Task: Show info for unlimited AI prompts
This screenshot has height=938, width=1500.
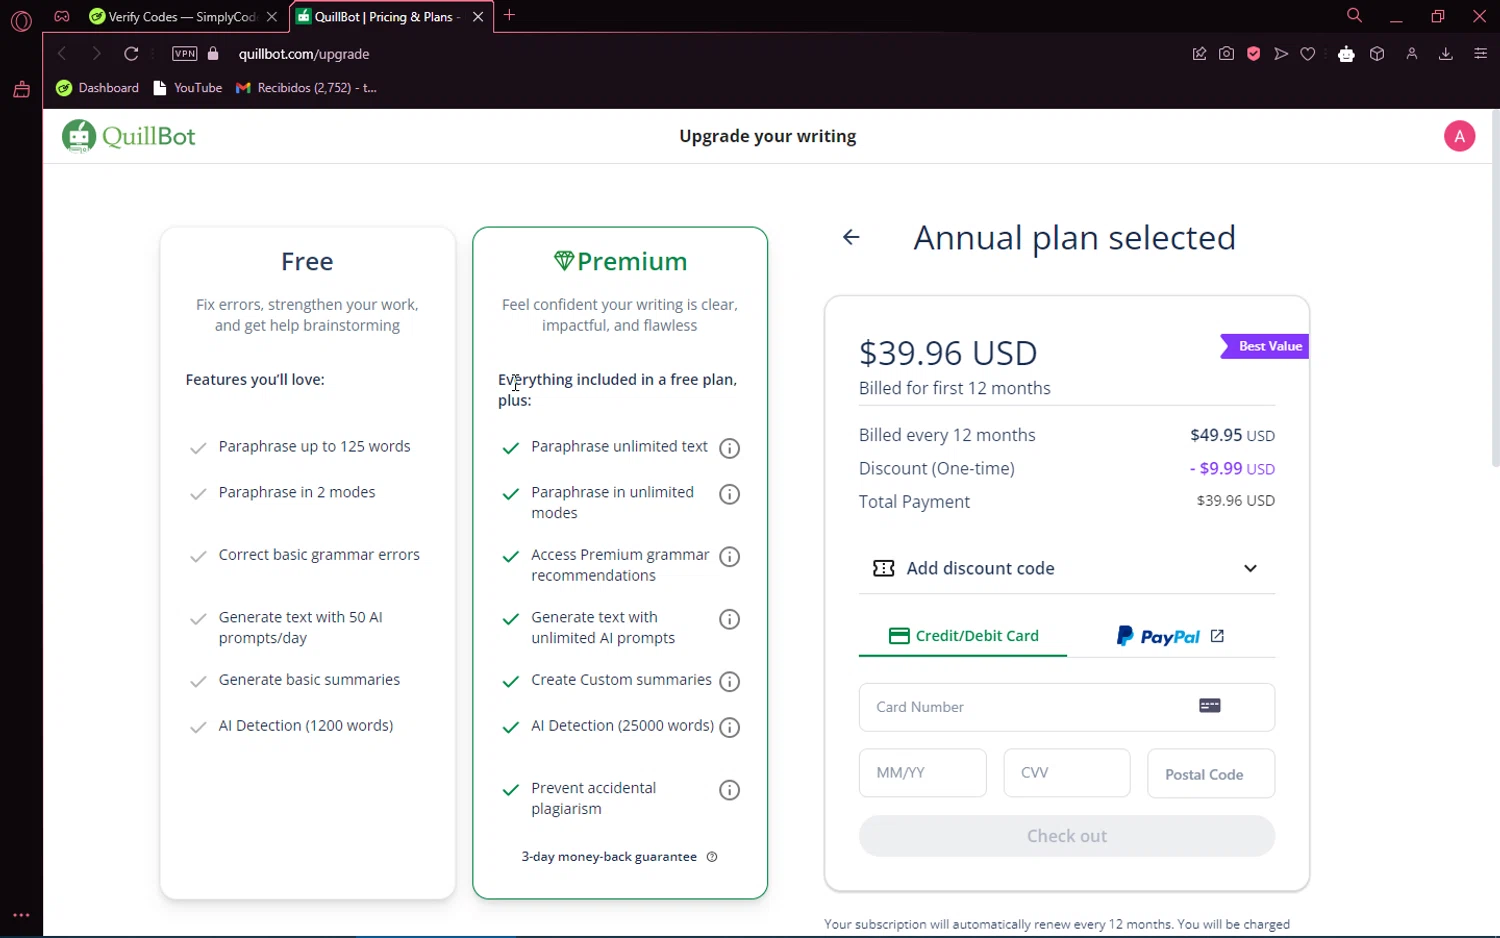Action: tap(730, 619)
